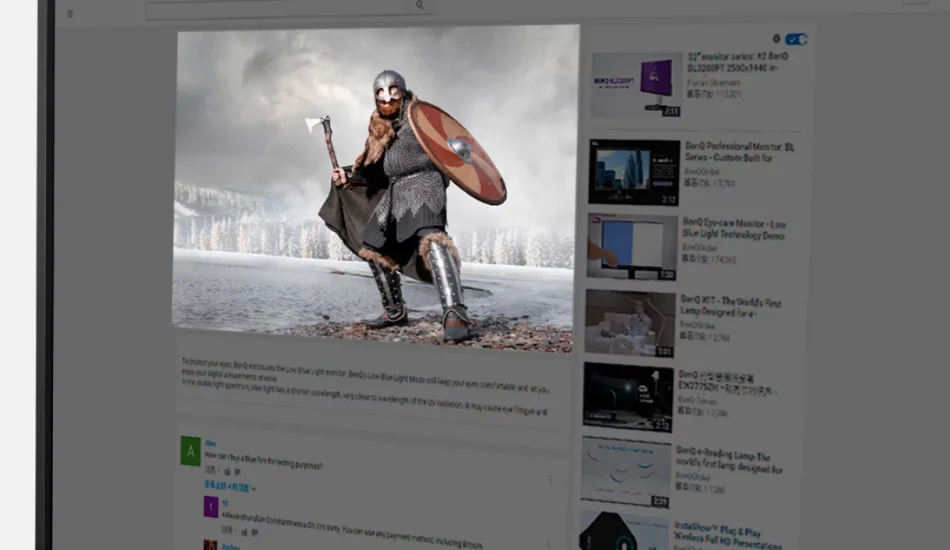Click the green 'A' avatar of Alex
Screen dimensions: 950x550
tap(190, 451)
